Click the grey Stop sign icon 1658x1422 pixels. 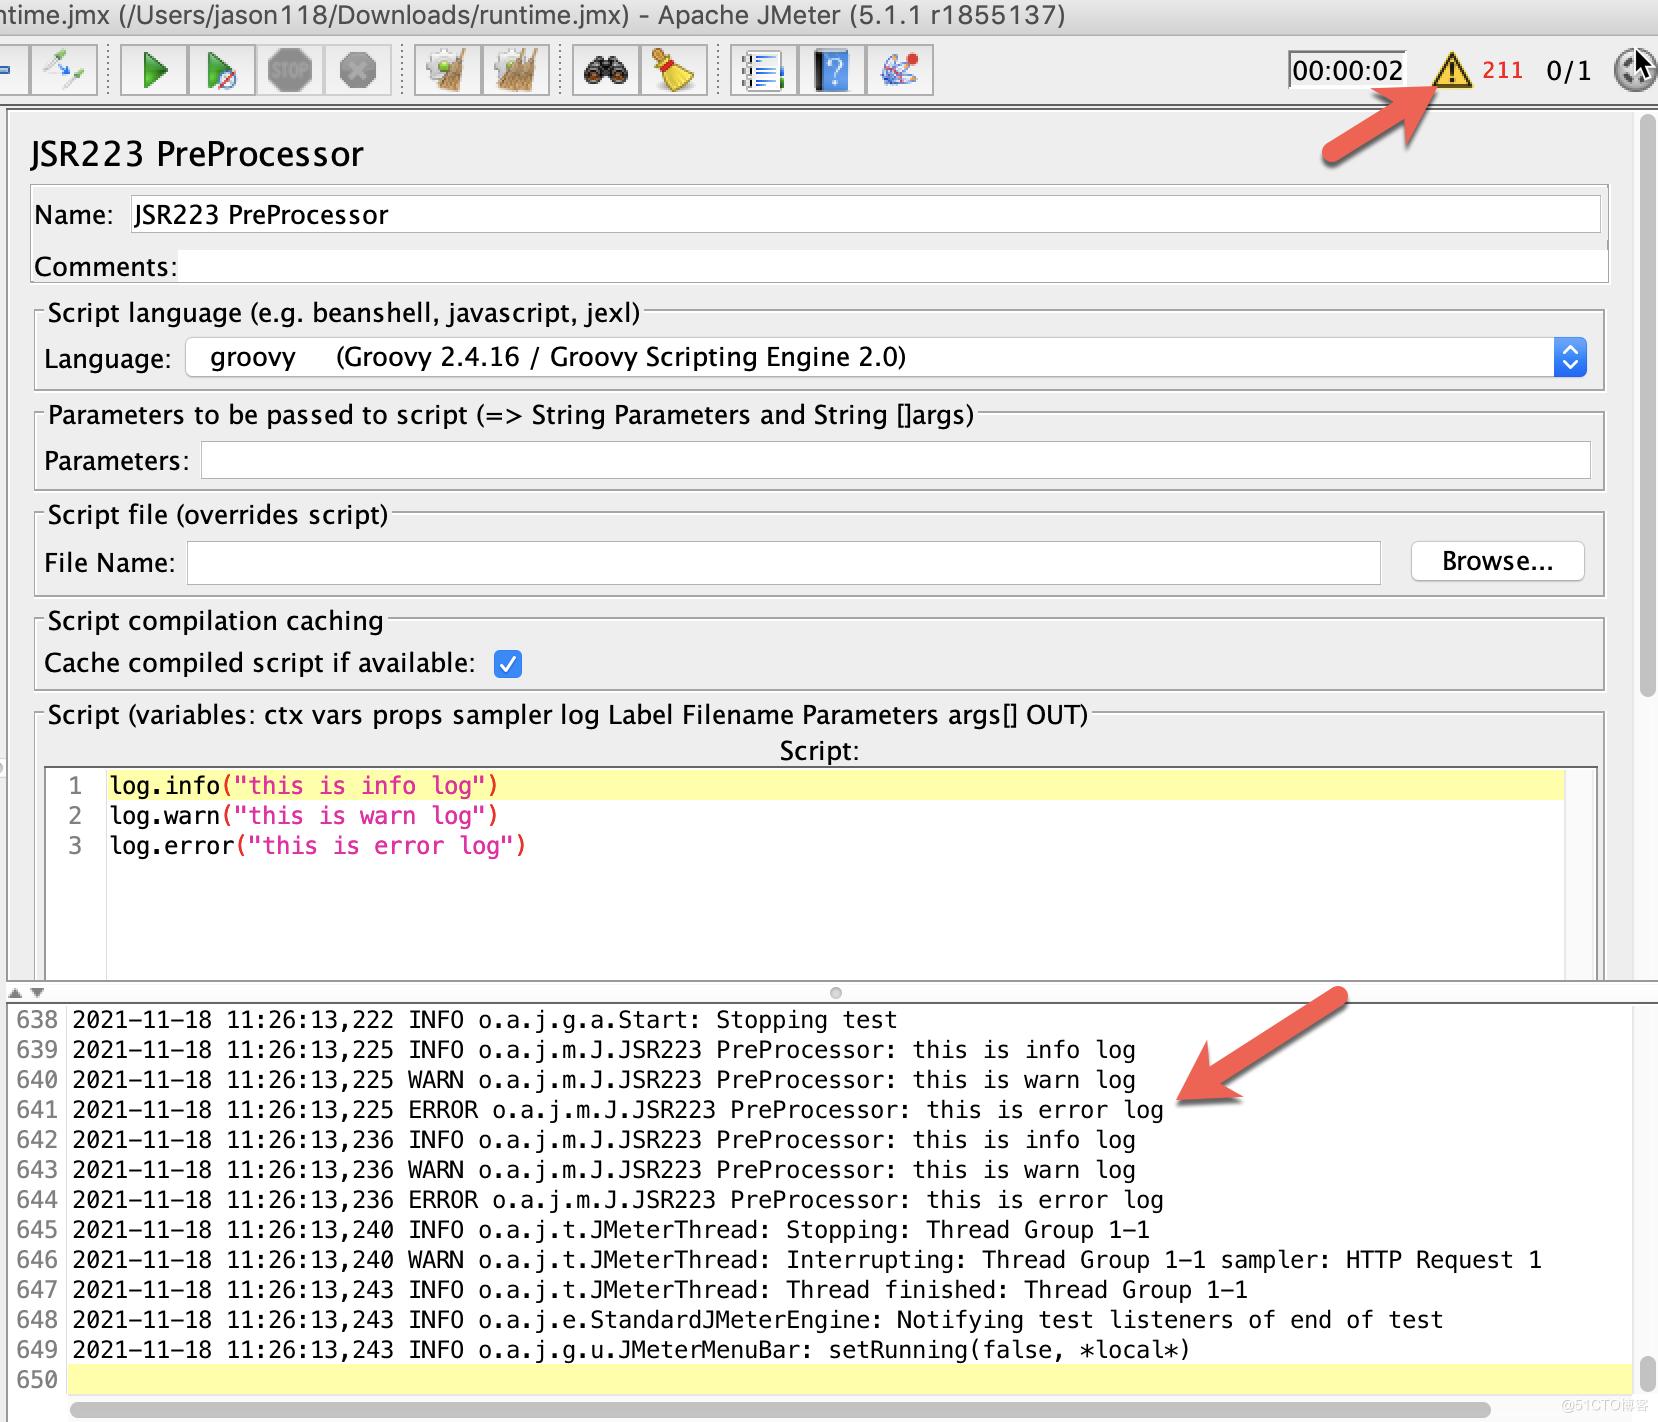290,70
